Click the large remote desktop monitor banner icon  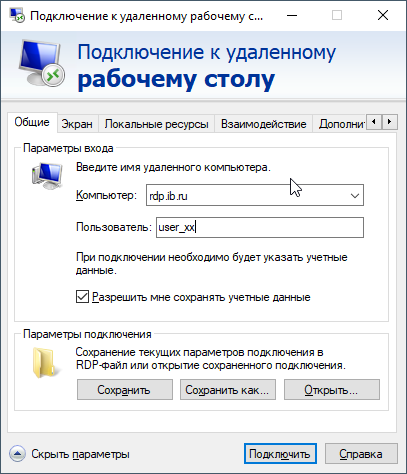point(41,63)
